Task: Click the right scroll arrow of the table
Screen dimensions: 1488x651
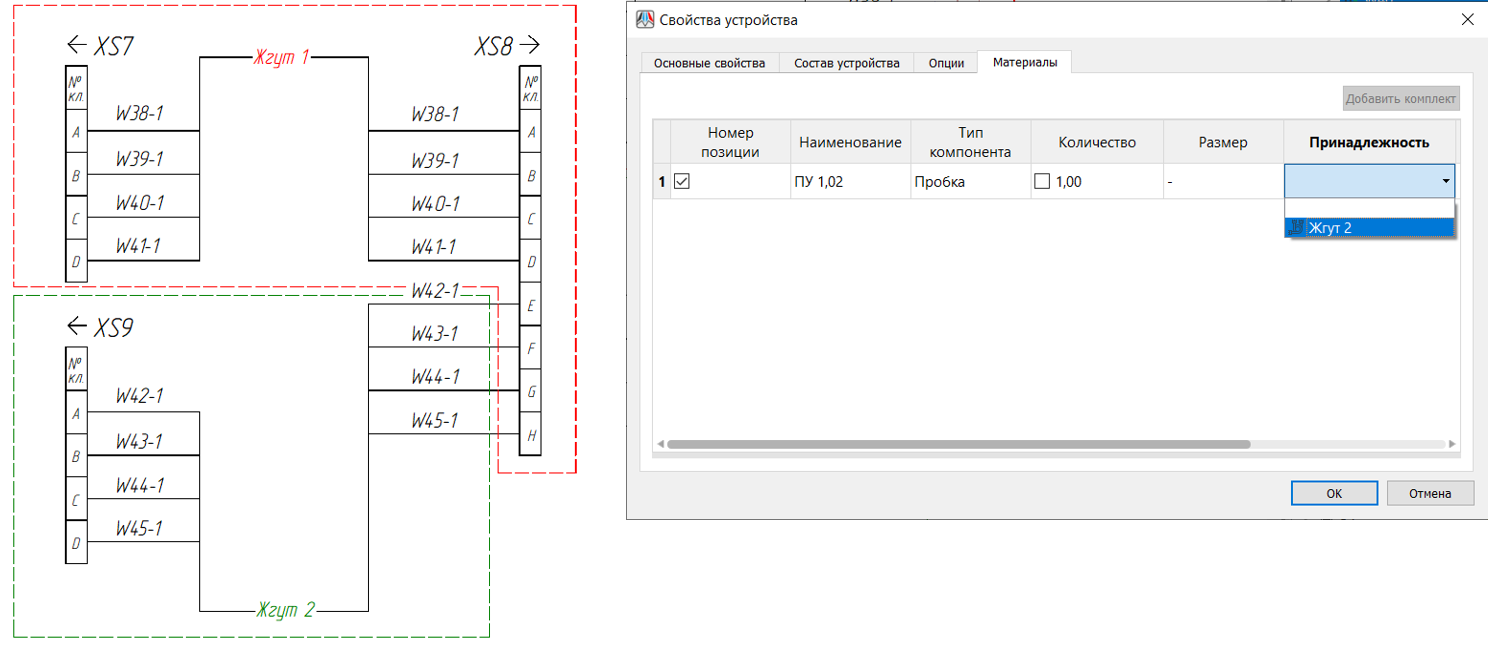Action: click(x=1452, y=444)
